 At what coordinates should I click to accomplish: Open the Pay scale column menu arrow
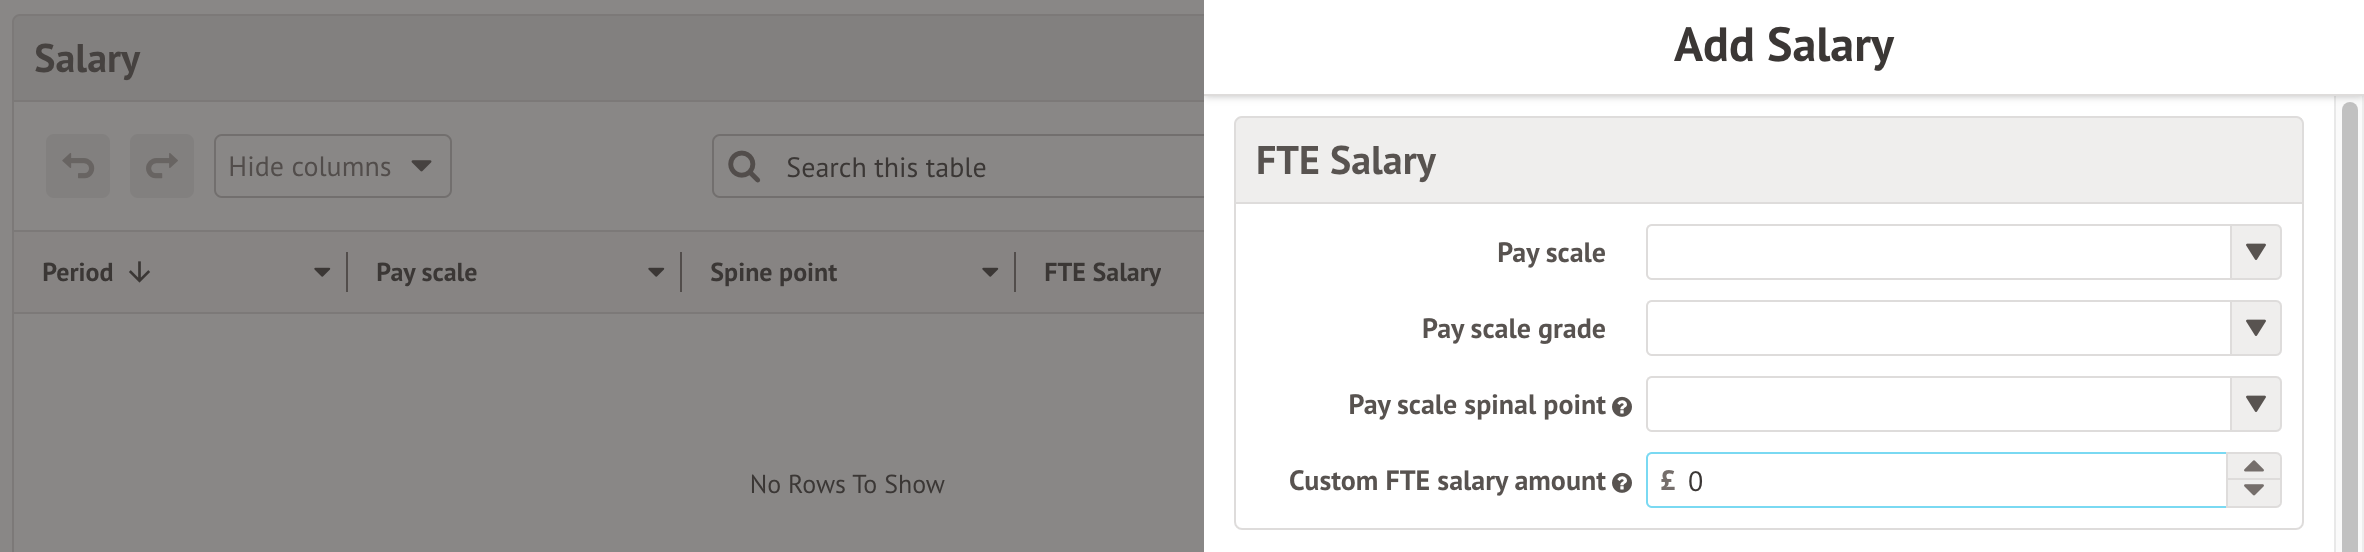point(656,272)
